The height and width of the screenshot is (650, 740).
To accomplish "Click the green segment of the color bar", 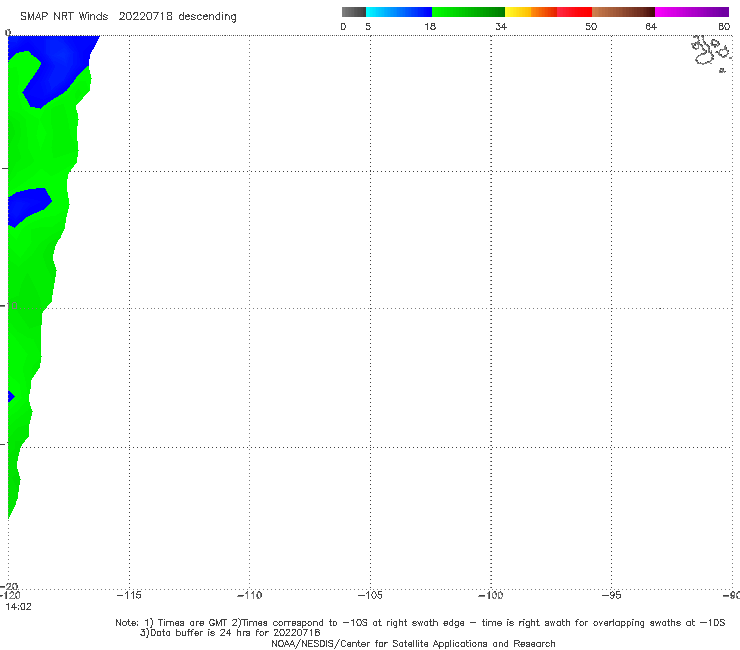I will point(468,12).
